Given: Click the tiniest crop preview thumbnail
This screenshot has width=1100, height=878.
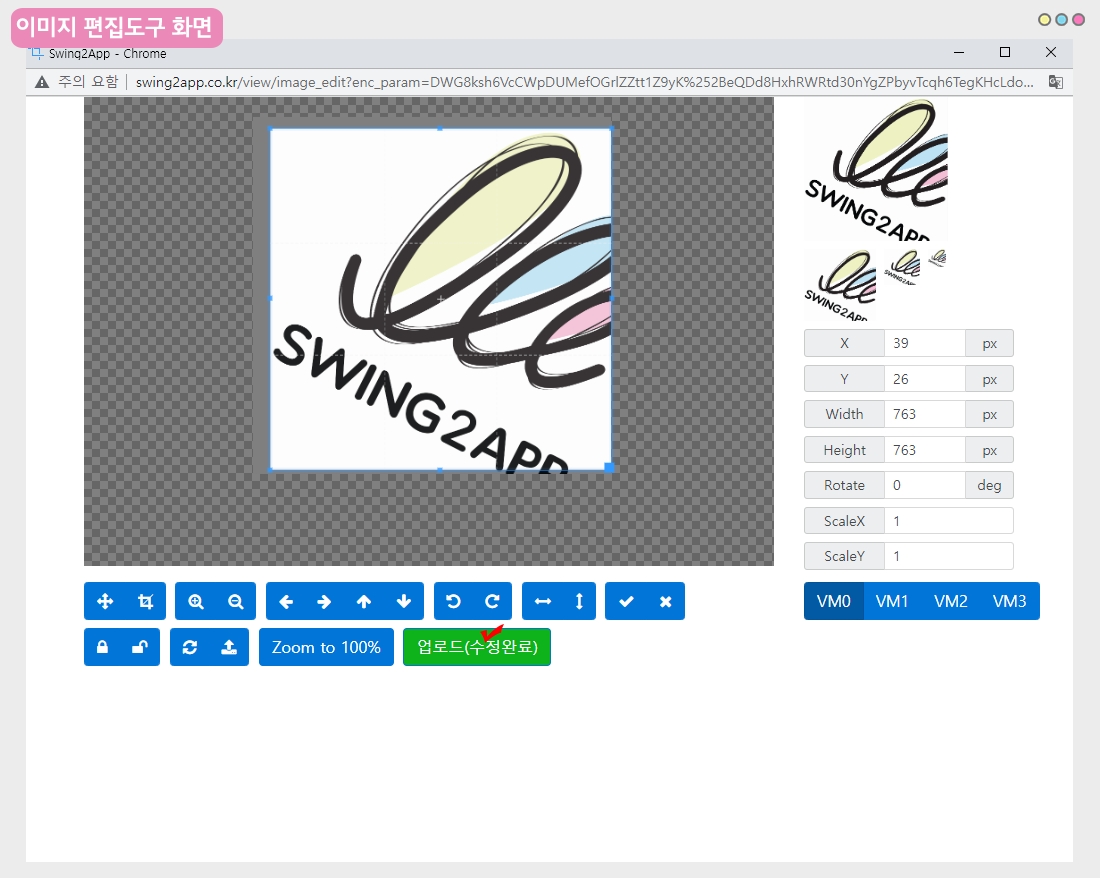Looking at the screenshot, I should point(936,258).
